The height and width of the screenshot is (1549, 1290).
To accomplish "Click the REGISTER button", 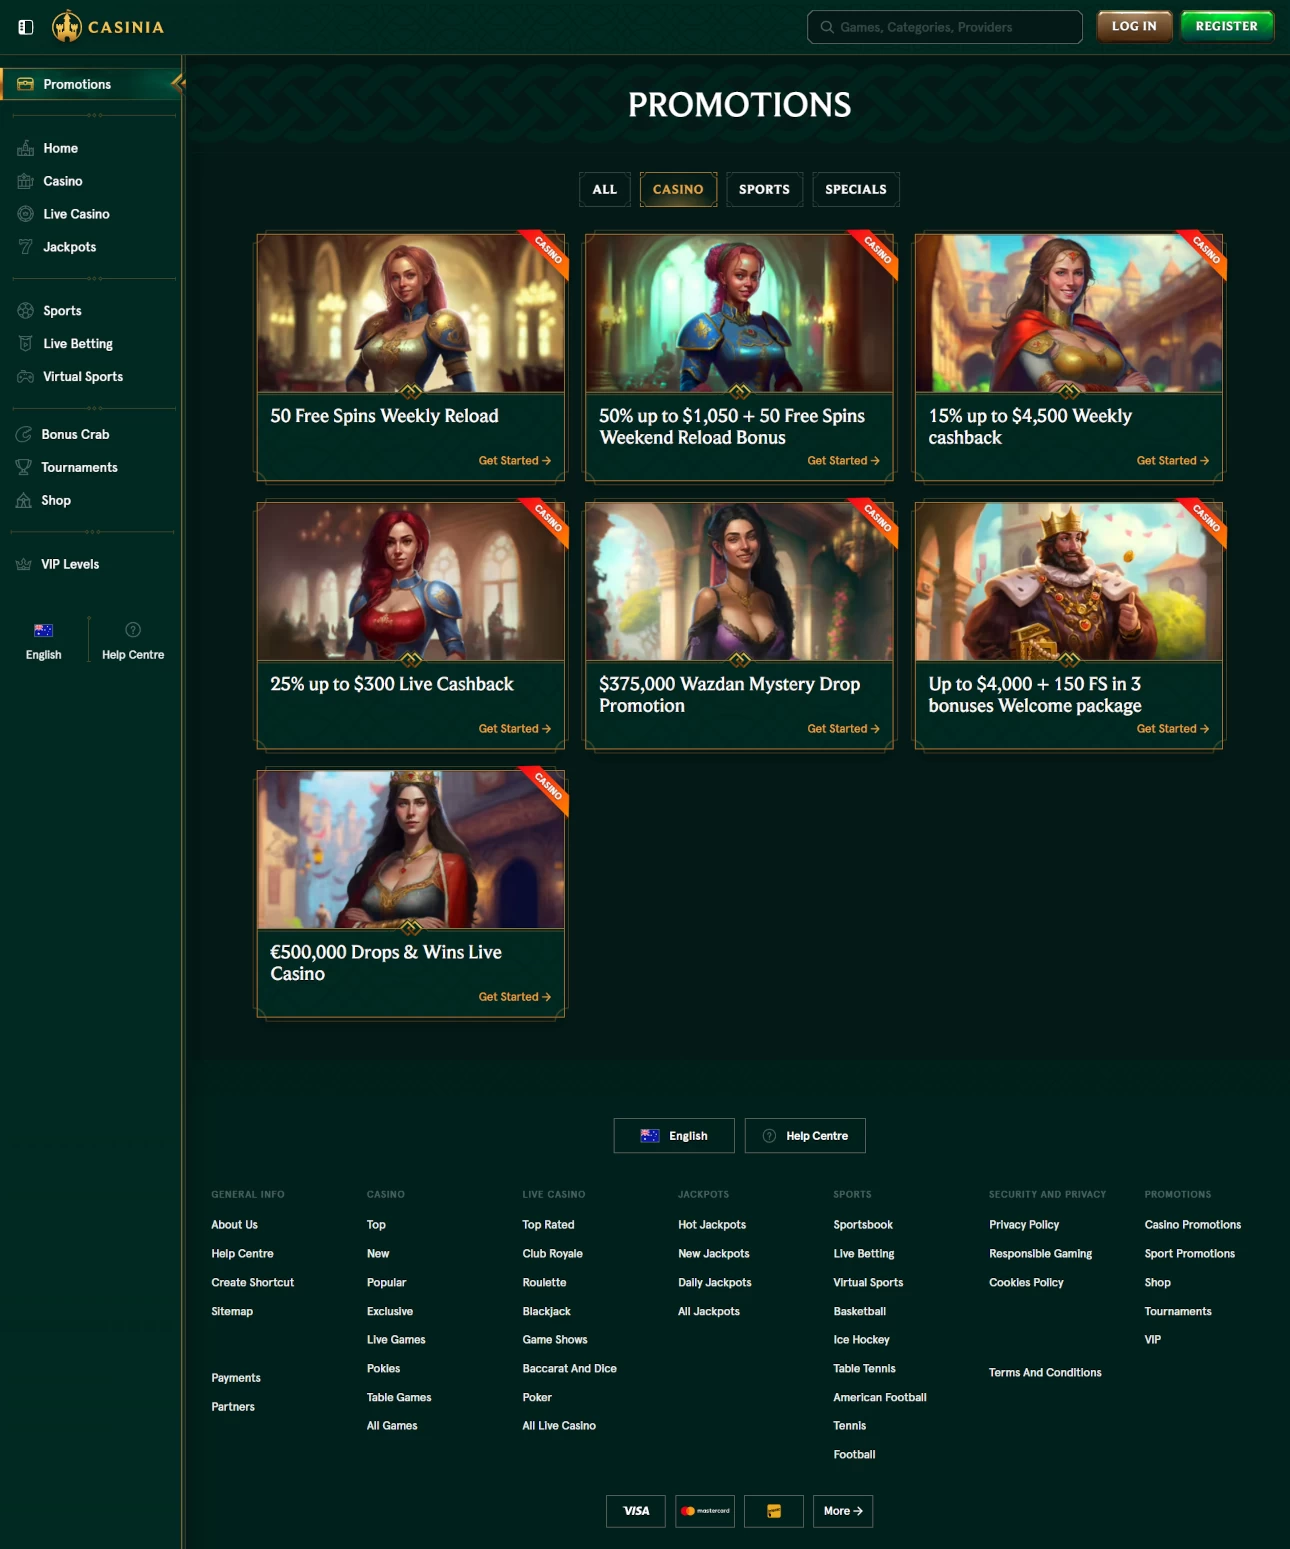I will [1227, 27].
